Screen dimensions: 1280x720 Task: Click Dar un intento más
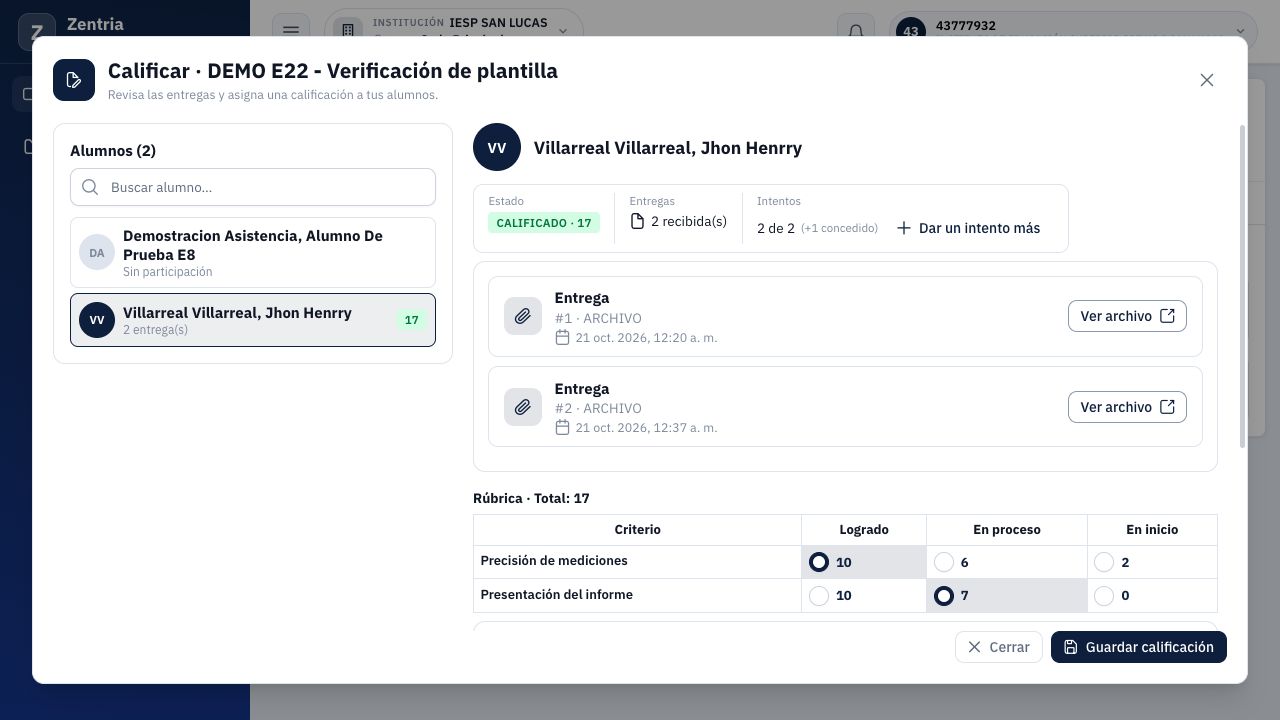(968, 228)
